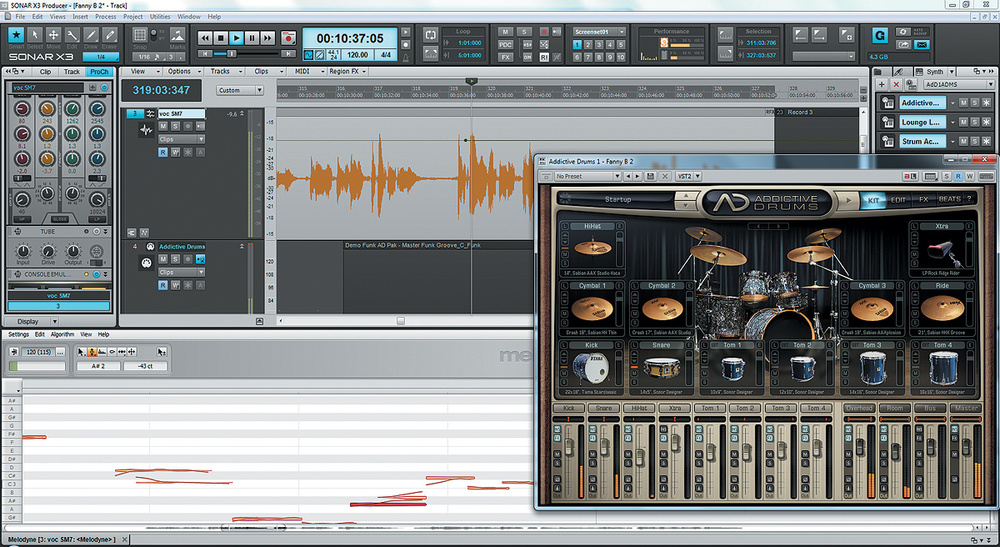The height and width of the screenshot is (547, 1000).
Task: Select the Melodyne main arrow tool
Action: (x=81, y=351)
